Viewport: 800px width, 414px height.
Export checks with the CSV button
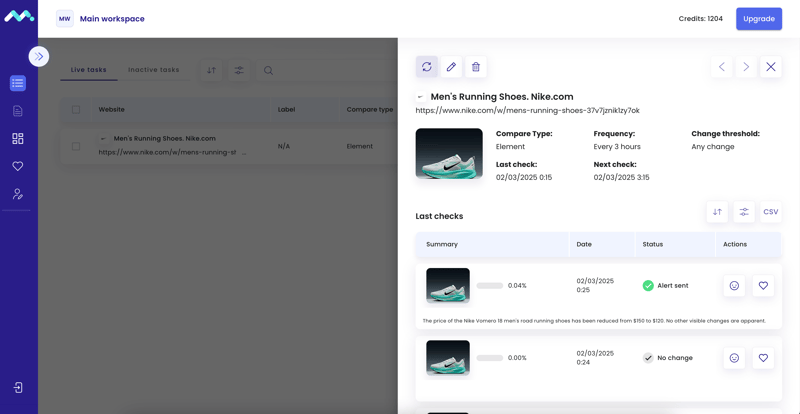coord(771,212)
